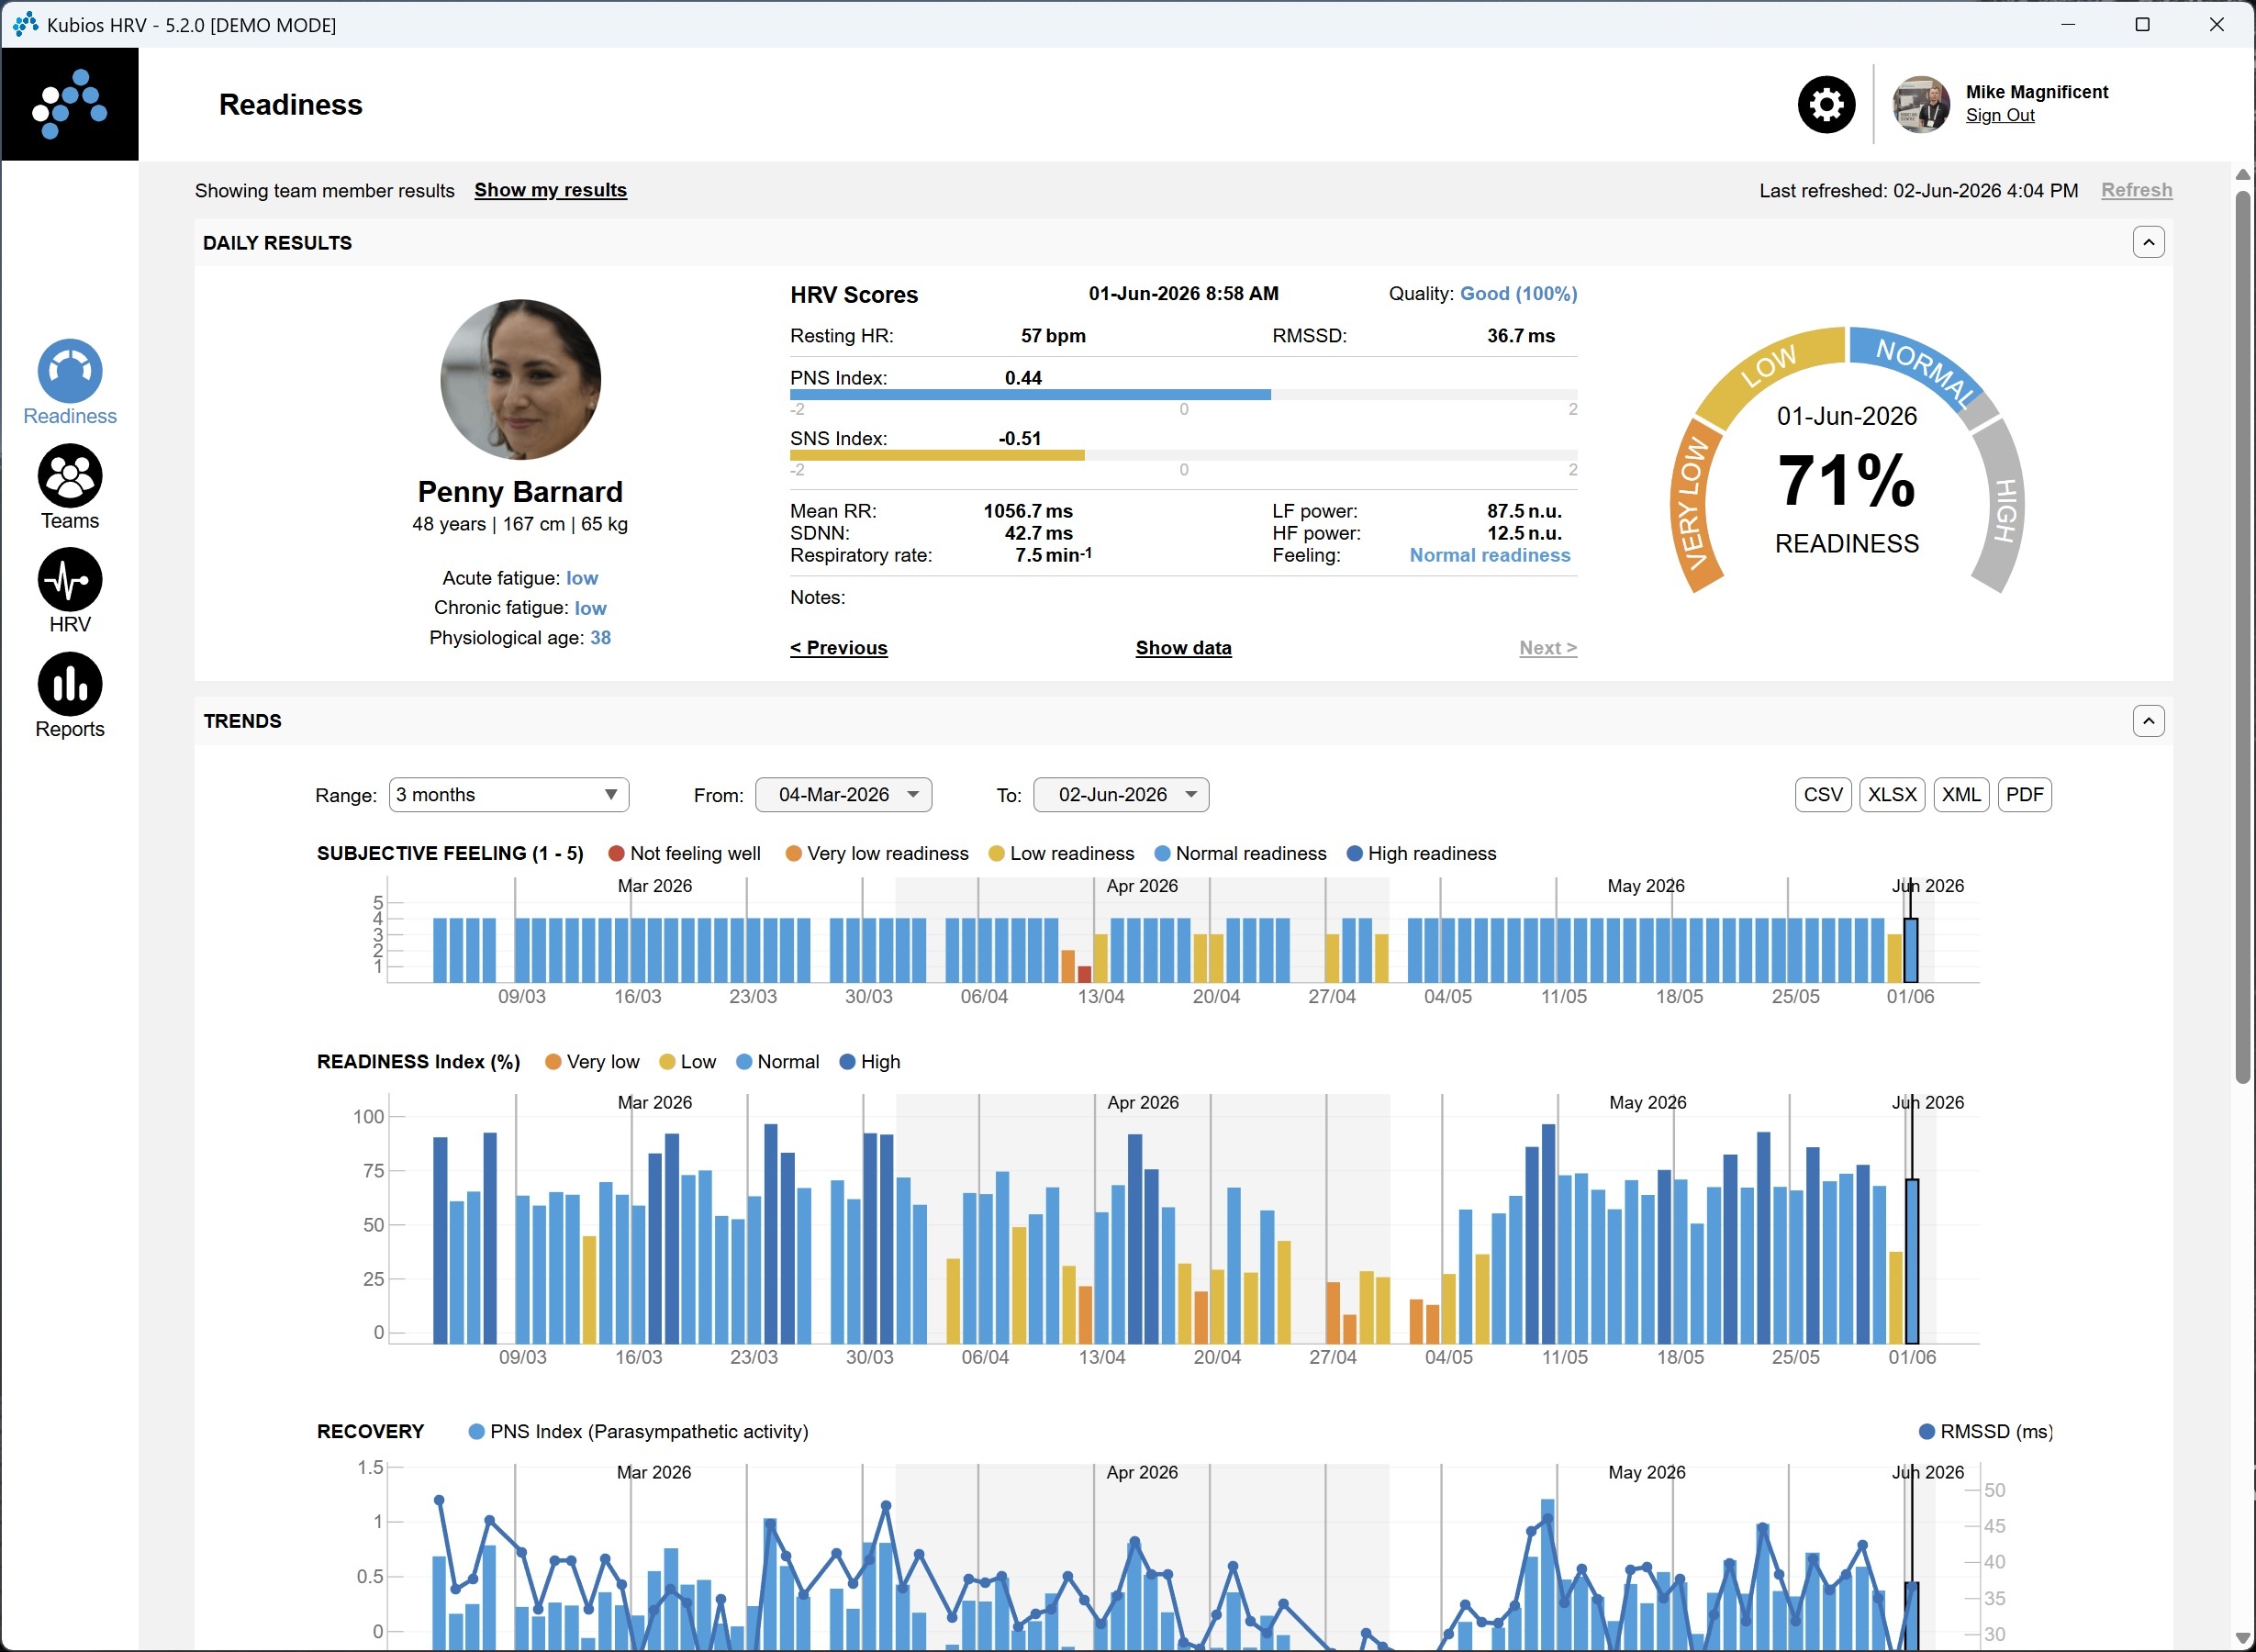Viewport: 2256px width, 1652px height.
Task: Click the Mike Magnificent username
Action: pyautogui.click(x=2037, y=92)
